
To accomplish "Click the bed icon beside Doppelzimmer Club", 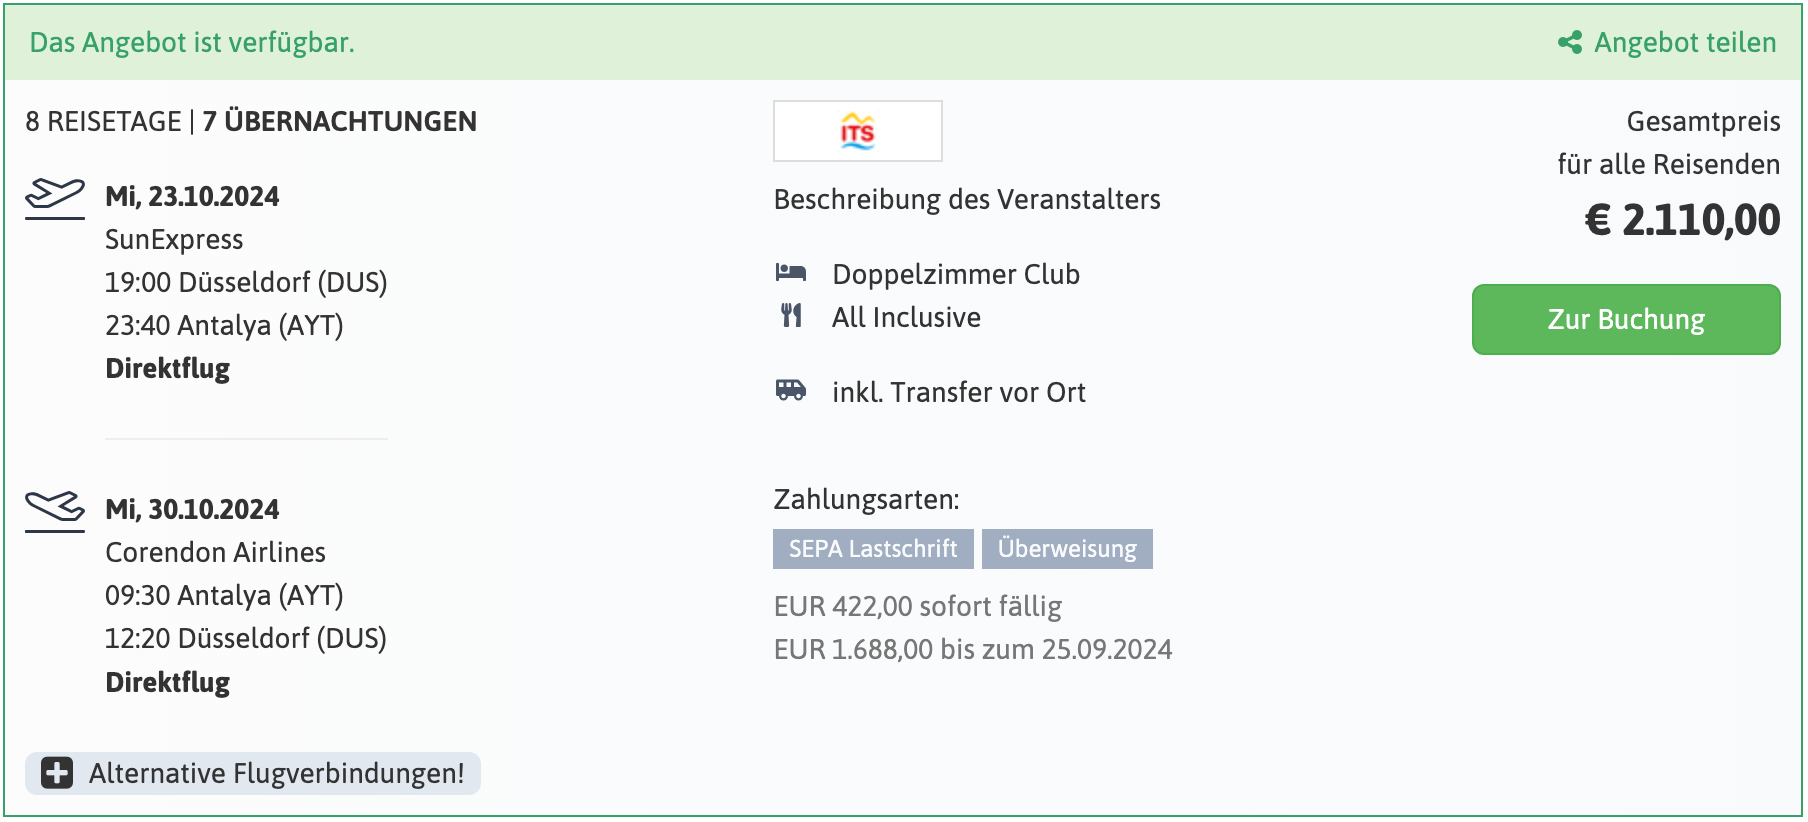I will (792, 272).
